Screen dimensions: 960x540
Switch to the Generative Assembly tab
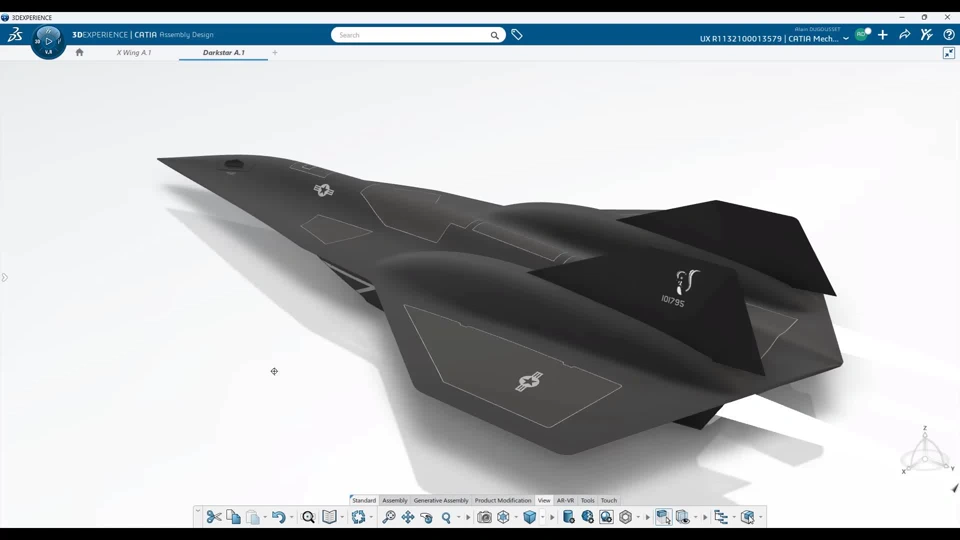(x=441, y=500)
